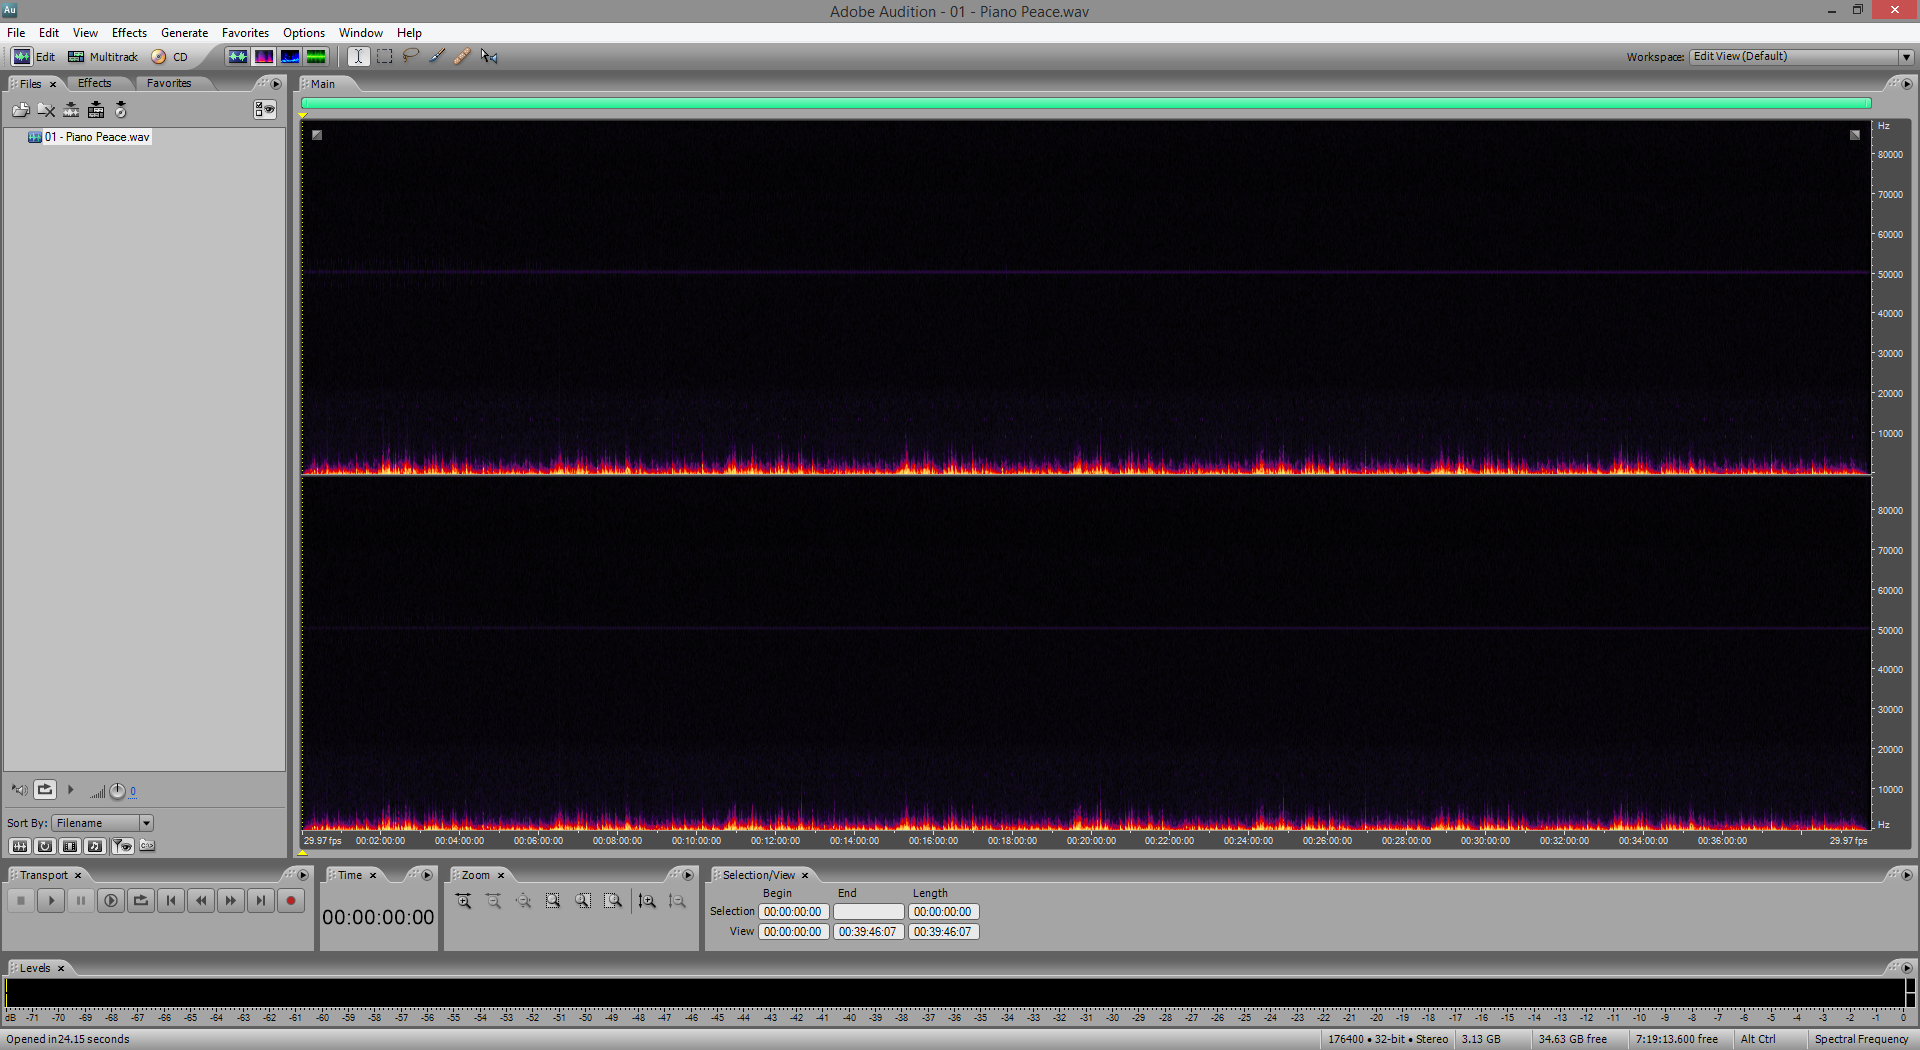Open the Effects menu
The image size is (1920, 1050).
(x=129, y=33)
